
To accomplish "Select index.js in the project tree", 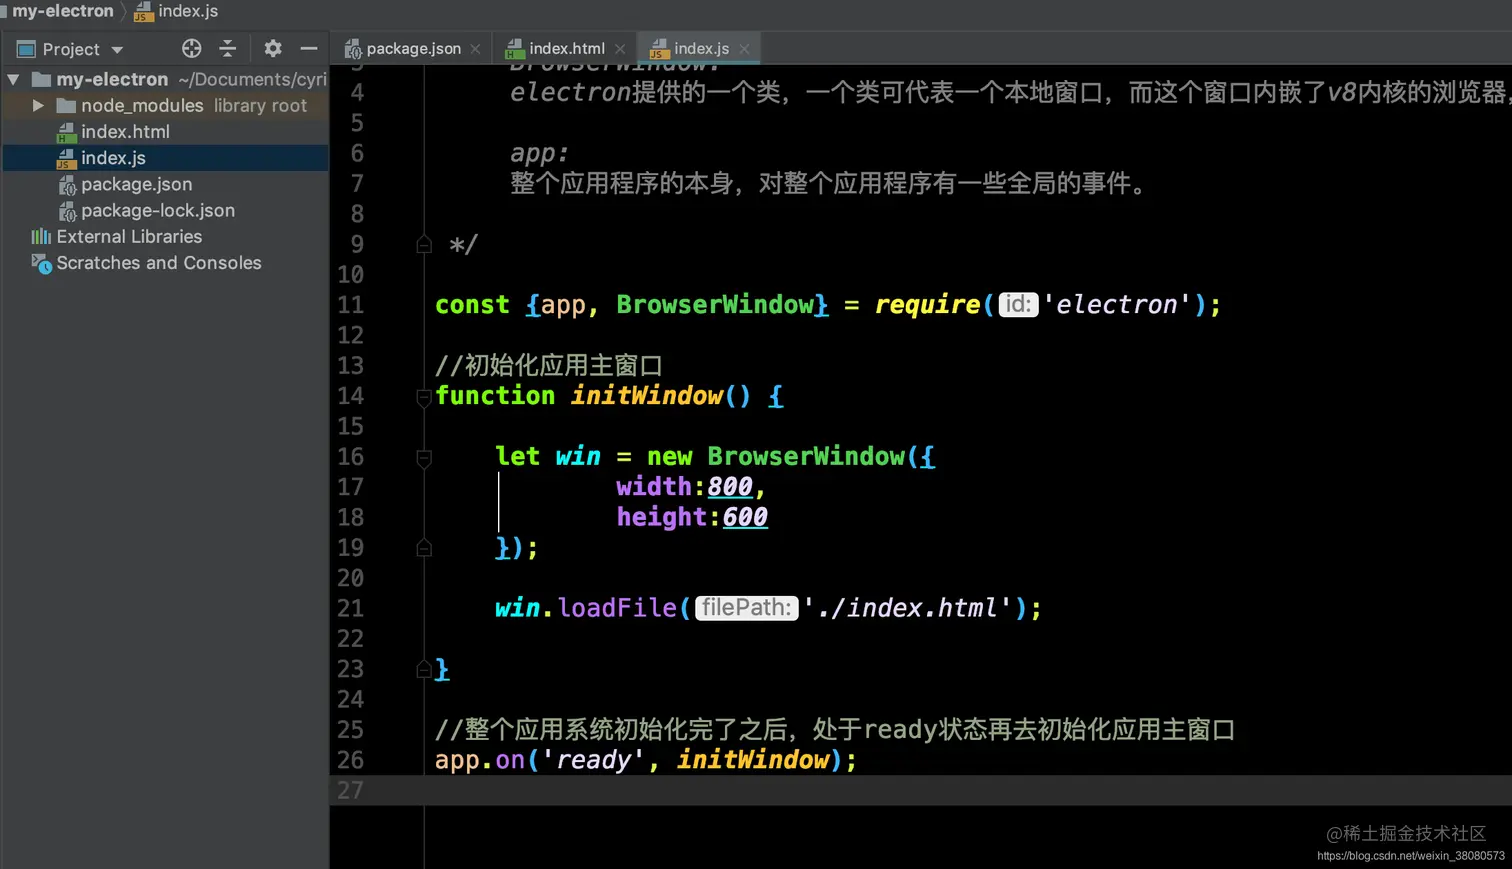I will 113,158.
